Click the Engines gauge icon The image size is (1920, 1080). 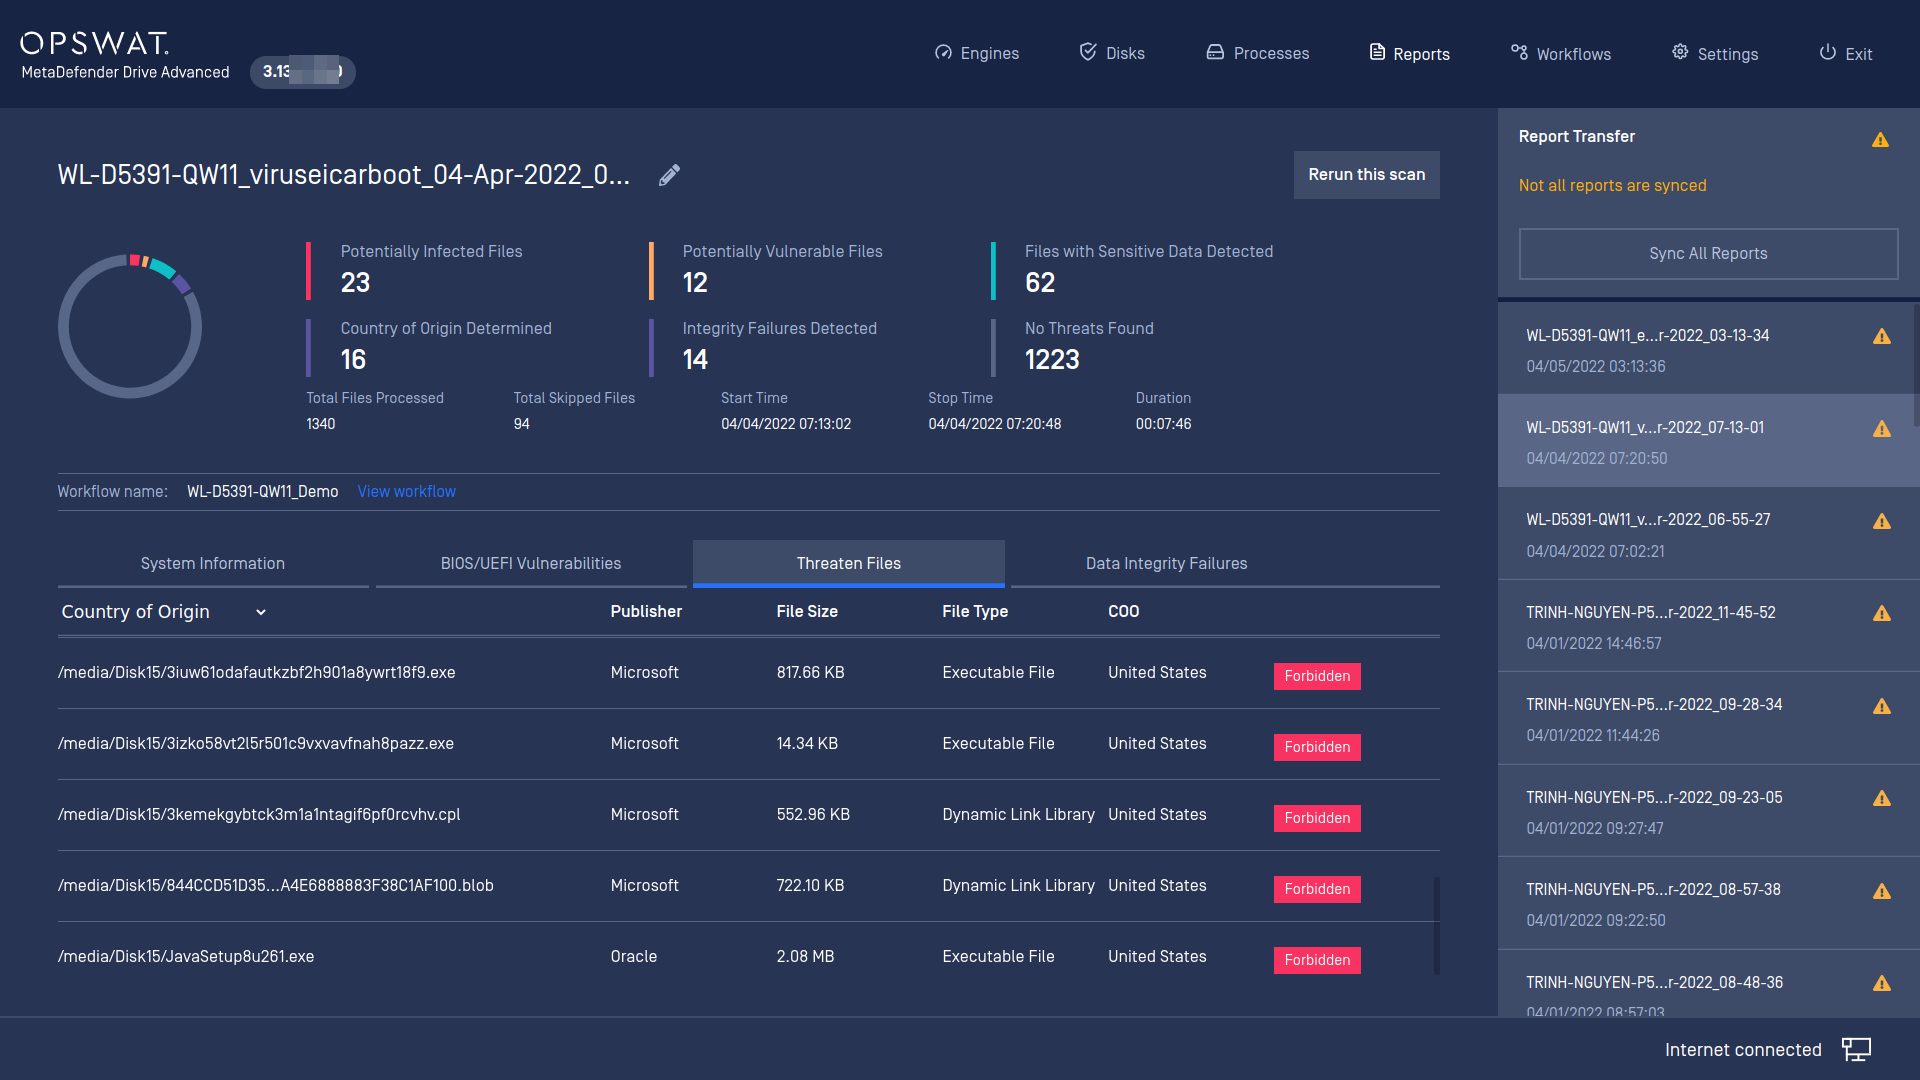[943, 53]
